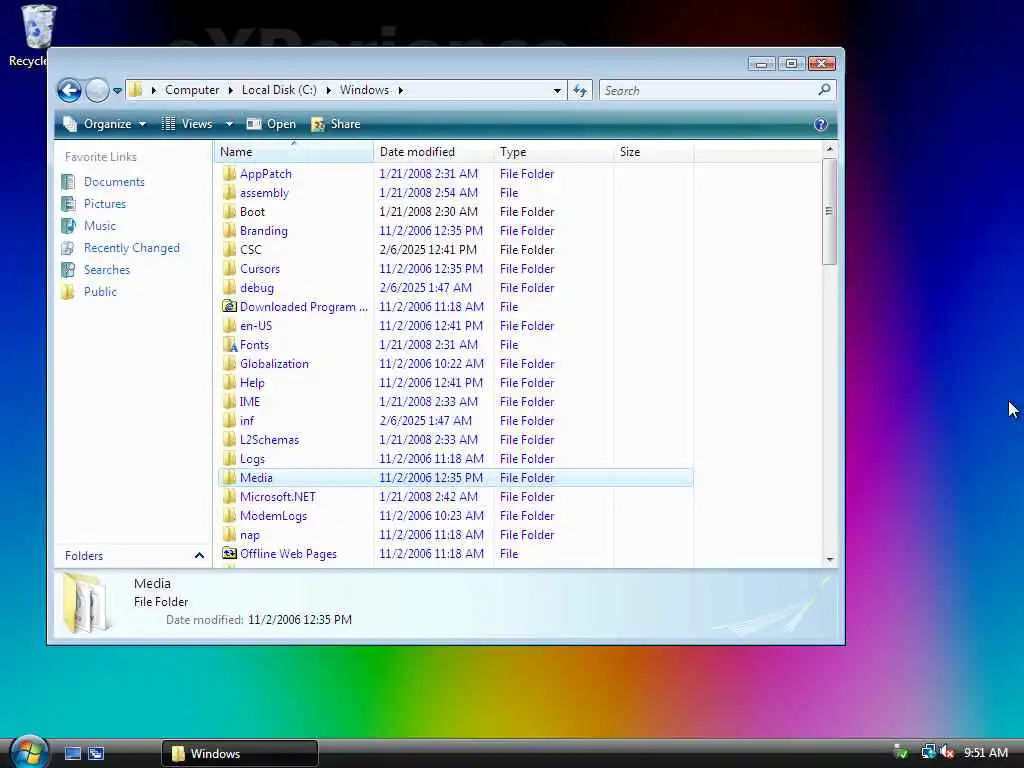Screen dimensions: 1024x768
Task: Sort by the Size column header
Action: (654, 152)
